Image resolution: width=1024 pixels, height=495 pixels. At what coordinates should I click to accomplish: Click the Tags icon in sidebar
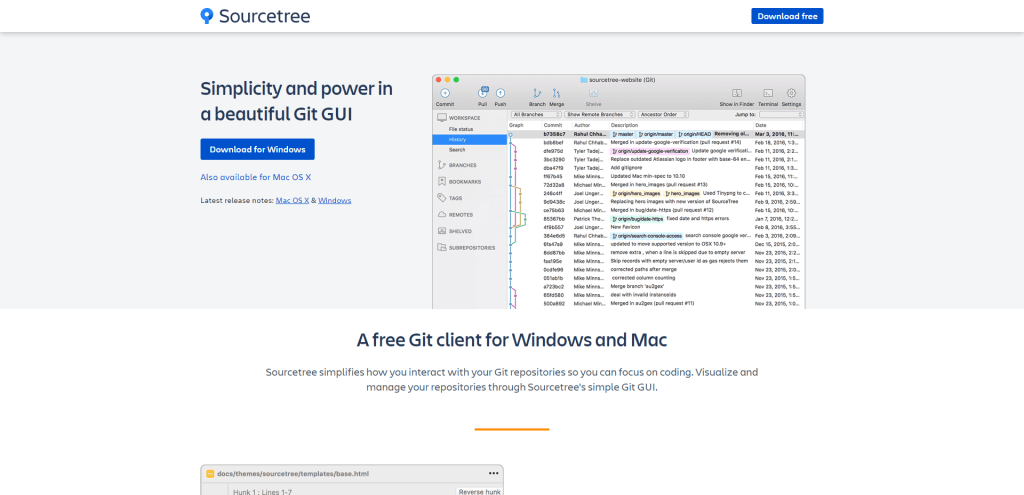(442, 198)
